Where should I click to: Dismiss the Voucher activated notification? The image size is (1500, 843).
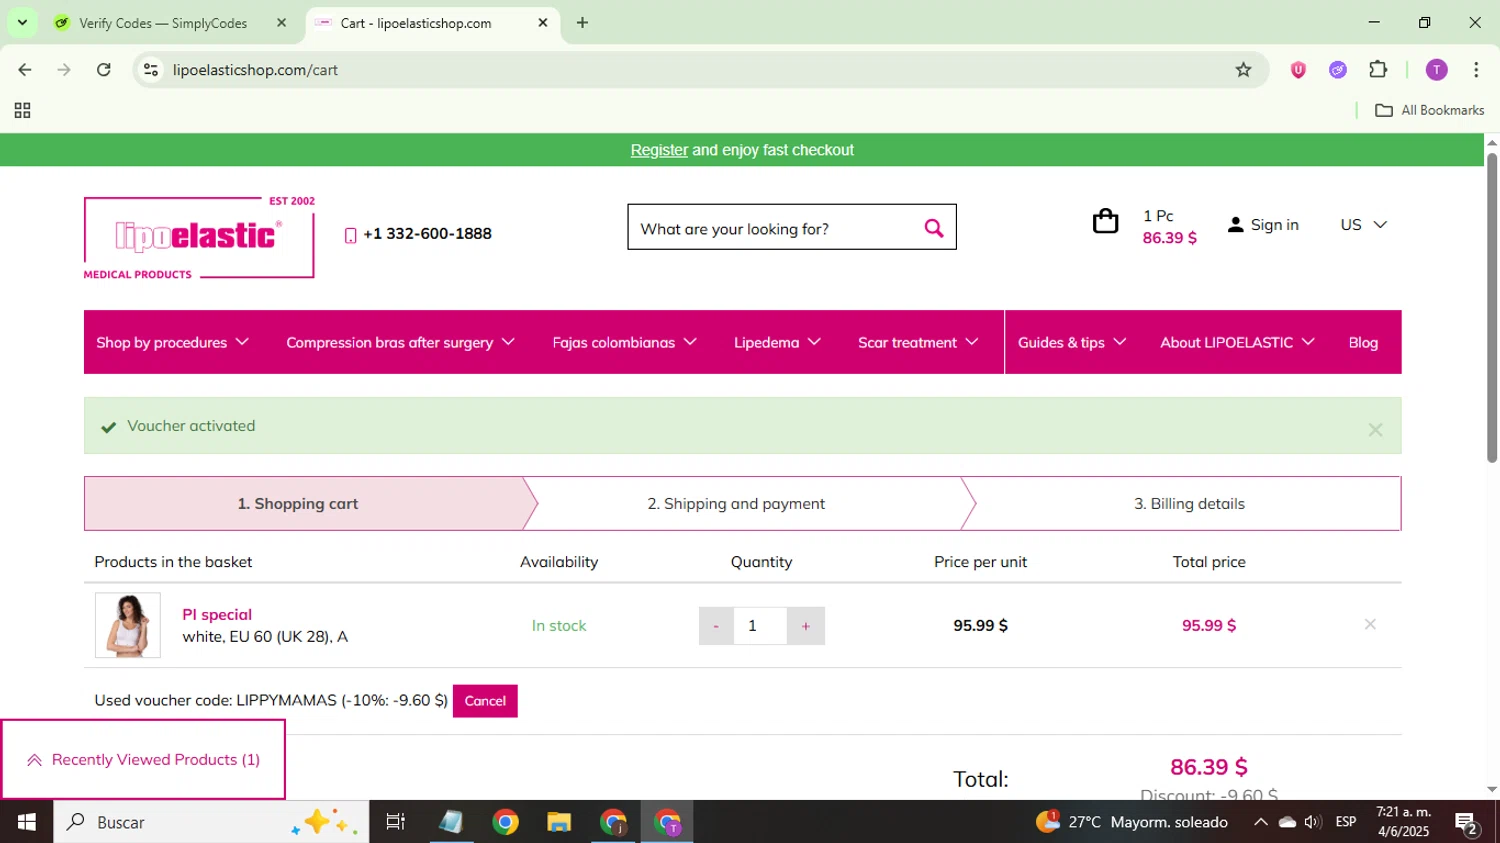click(1375, 429)
